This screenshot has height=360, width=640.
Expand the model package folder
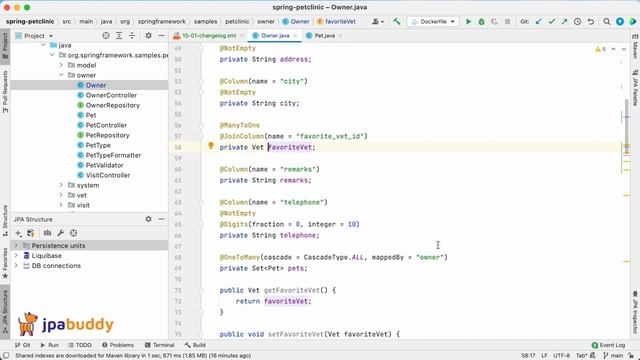[x=61, y=65]
